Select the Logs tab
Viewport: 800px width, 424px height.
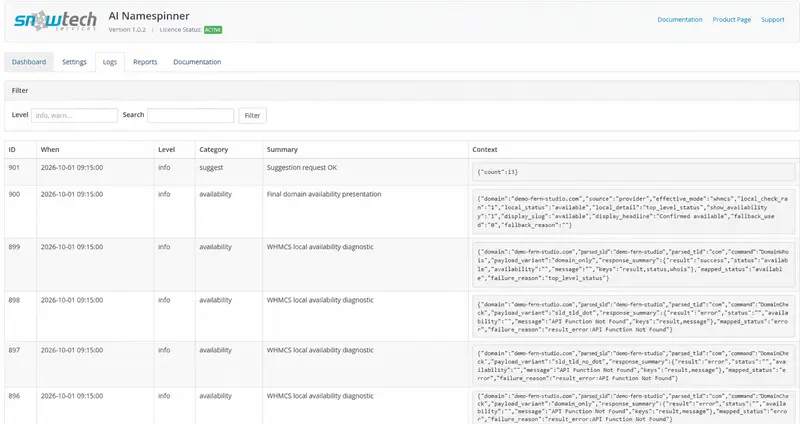[110, 62]
